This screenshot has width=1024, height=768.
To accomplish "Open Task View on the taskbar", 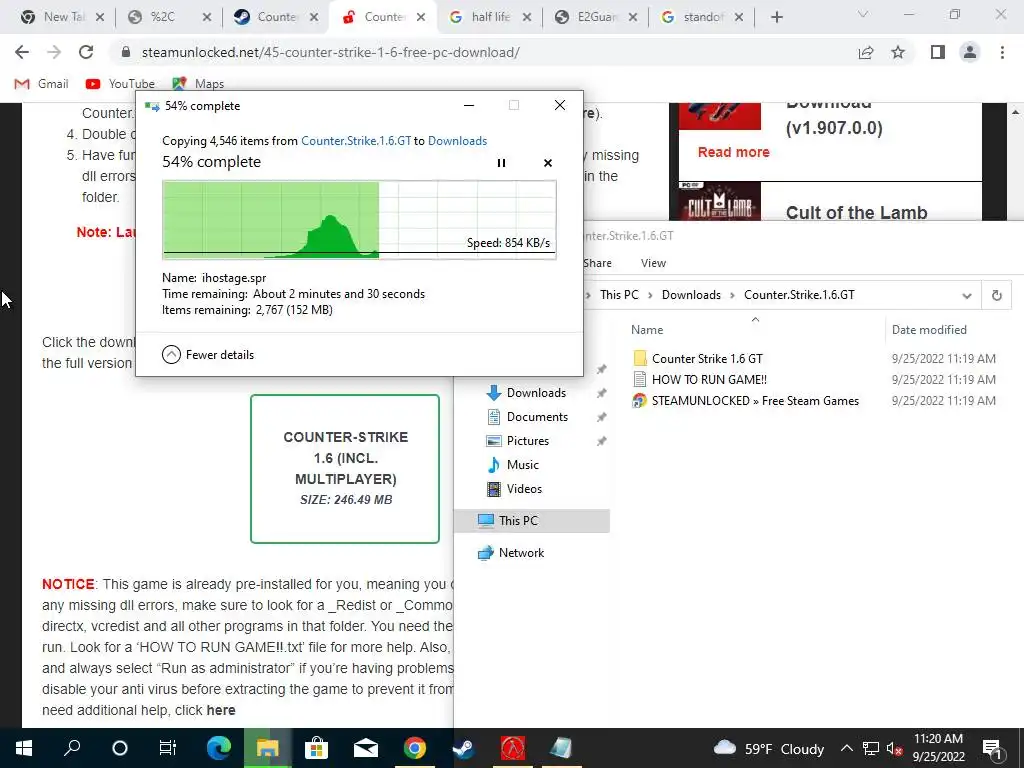I will pyautogui.click(x=168, y=748).
